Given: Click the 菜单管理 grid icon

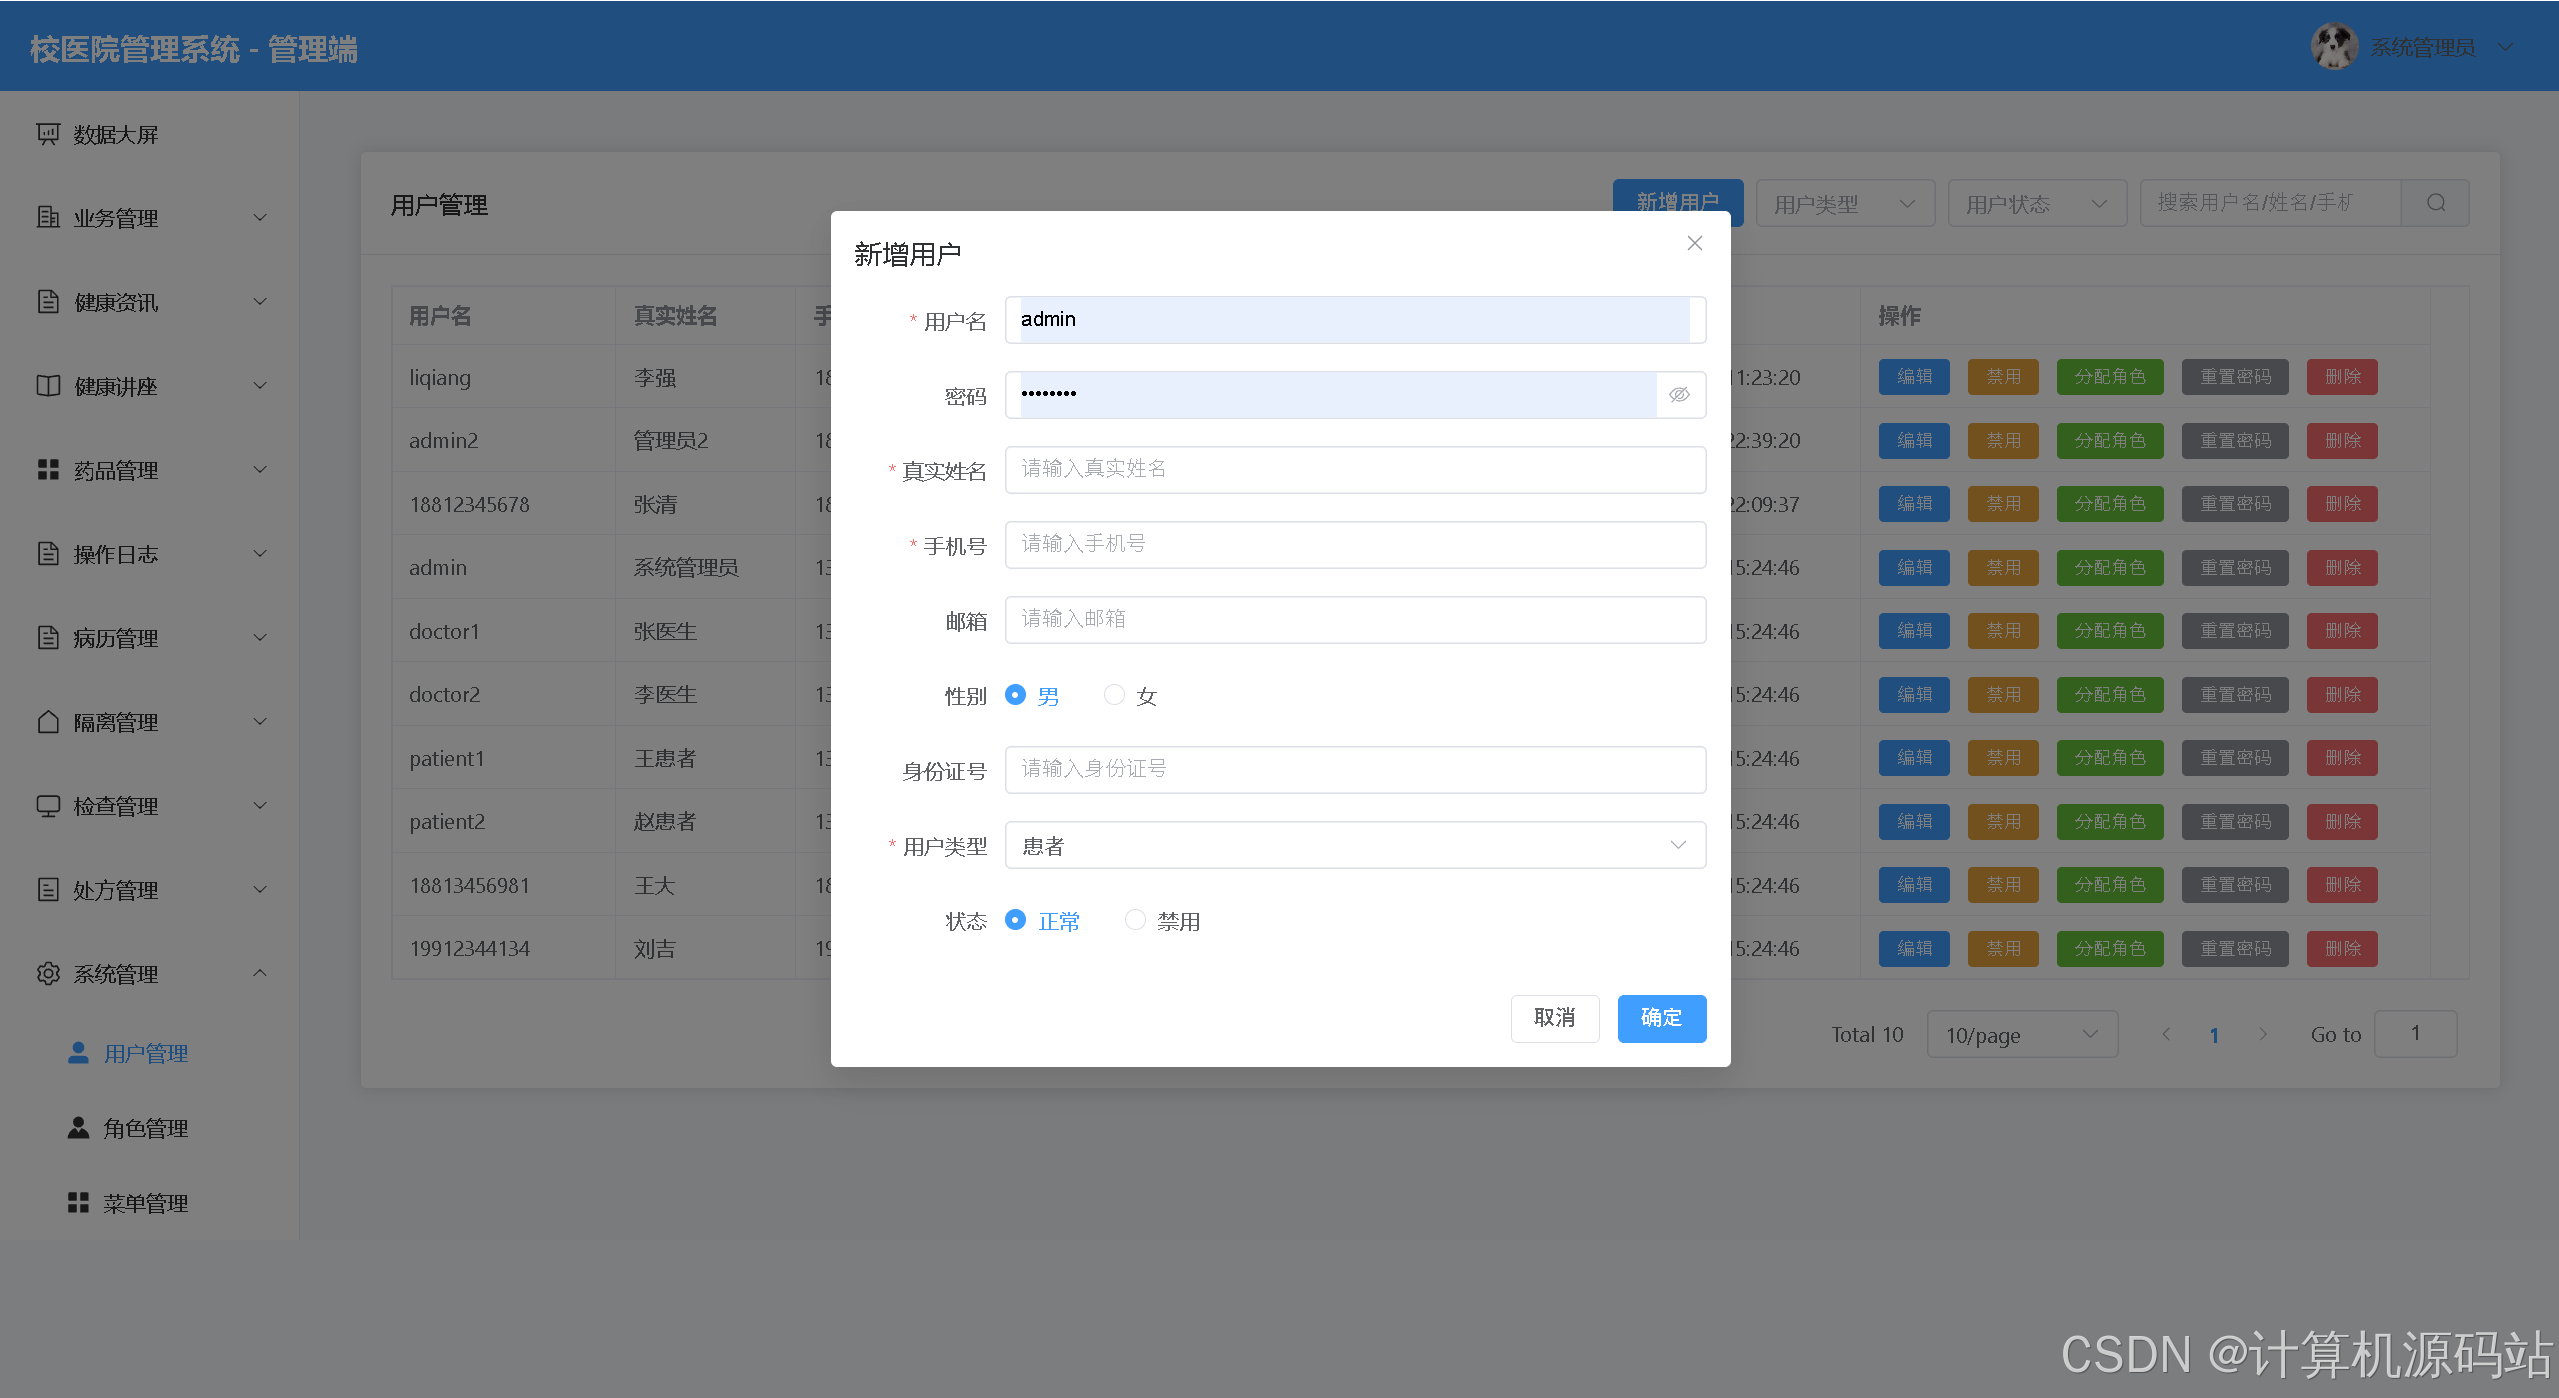Looking at the screenshot, I should 78,1202.
